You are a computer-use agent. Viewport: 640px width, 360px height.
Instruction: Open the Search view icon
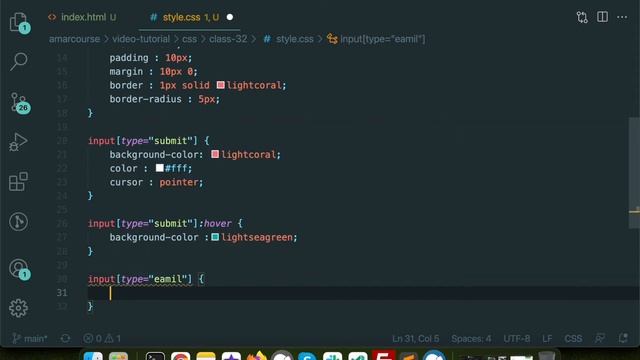point(18,61)
